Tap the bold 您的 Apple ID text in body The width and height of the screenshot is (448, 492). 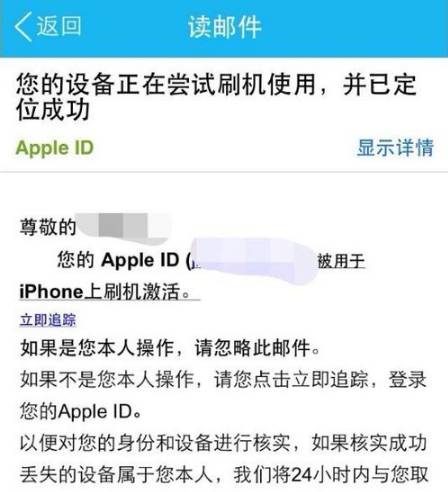pos(118,260)
